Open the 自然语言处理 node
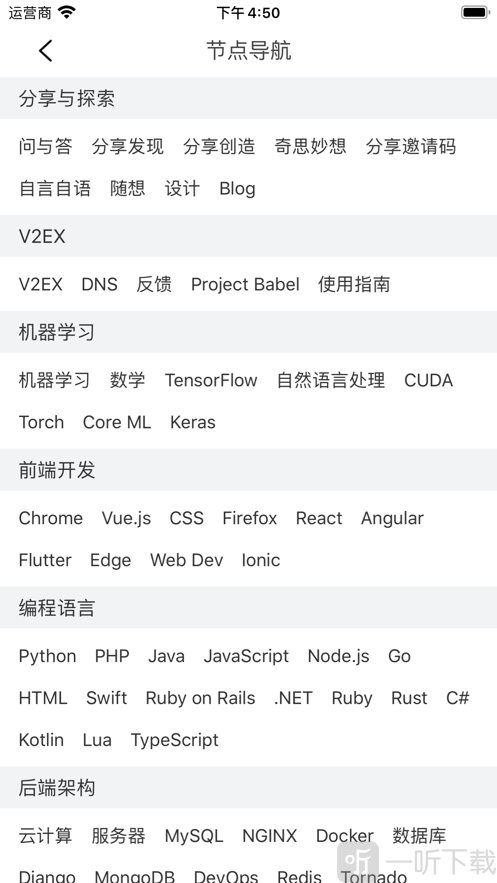 [331, 380]
